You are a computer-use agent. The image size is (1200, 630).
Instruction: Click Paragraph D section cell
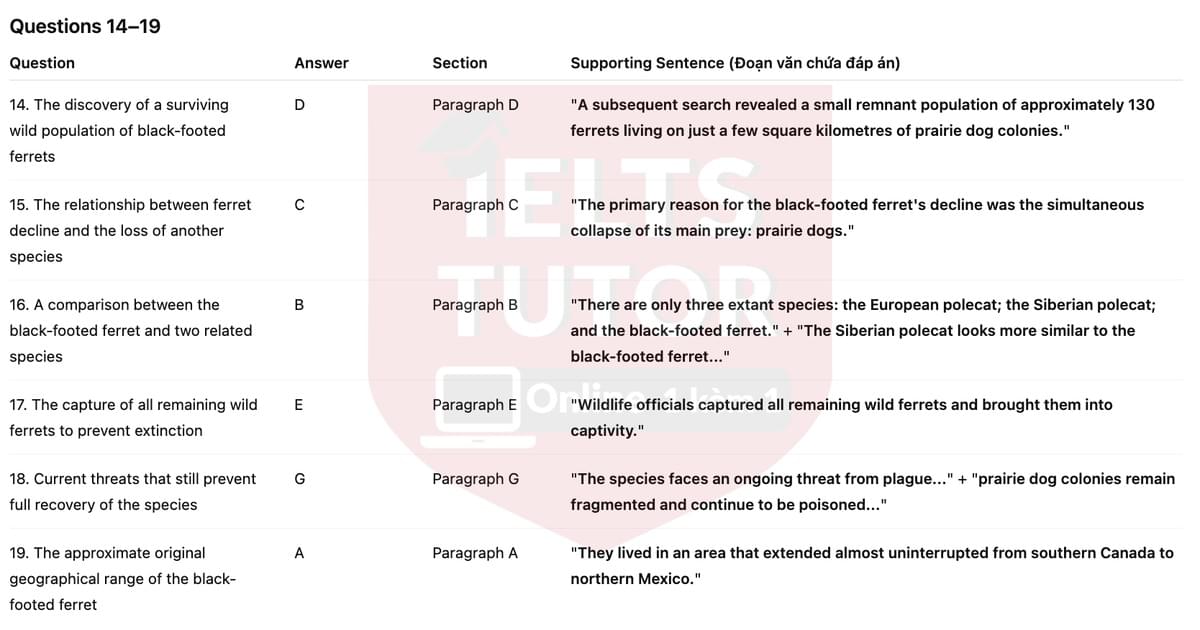tap(475, 105)
